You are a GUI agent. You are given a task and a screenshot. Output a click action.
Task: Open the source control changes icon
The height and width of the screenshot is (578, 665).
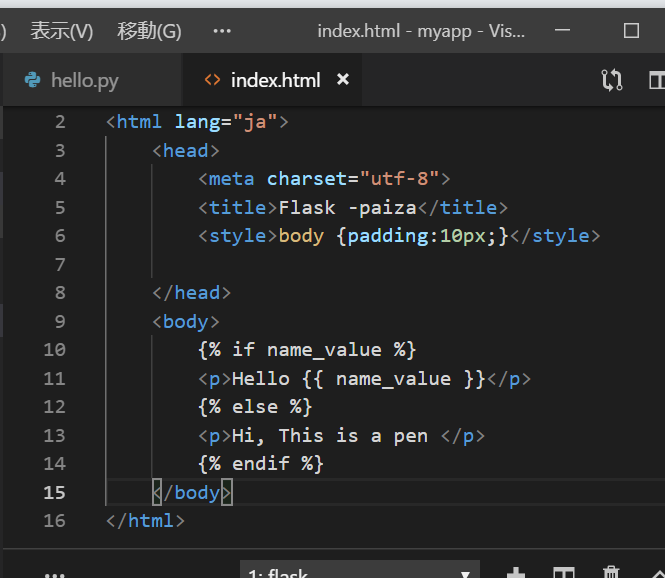coord(612,81)
